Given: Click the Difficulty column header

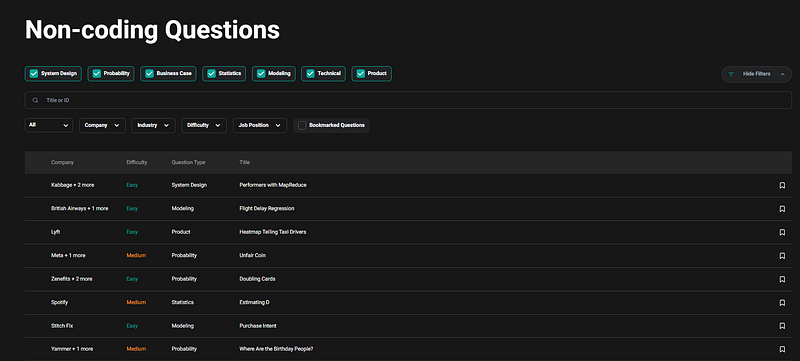Looking at the screenshot, I should coord(137,163).
